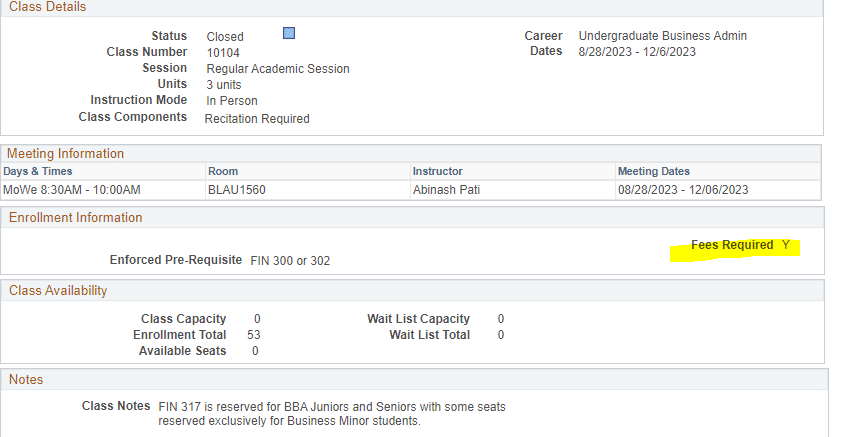866x437 pixels.
Task: Click the Undergraduate Business Admin career text
Action: (662, 36)
